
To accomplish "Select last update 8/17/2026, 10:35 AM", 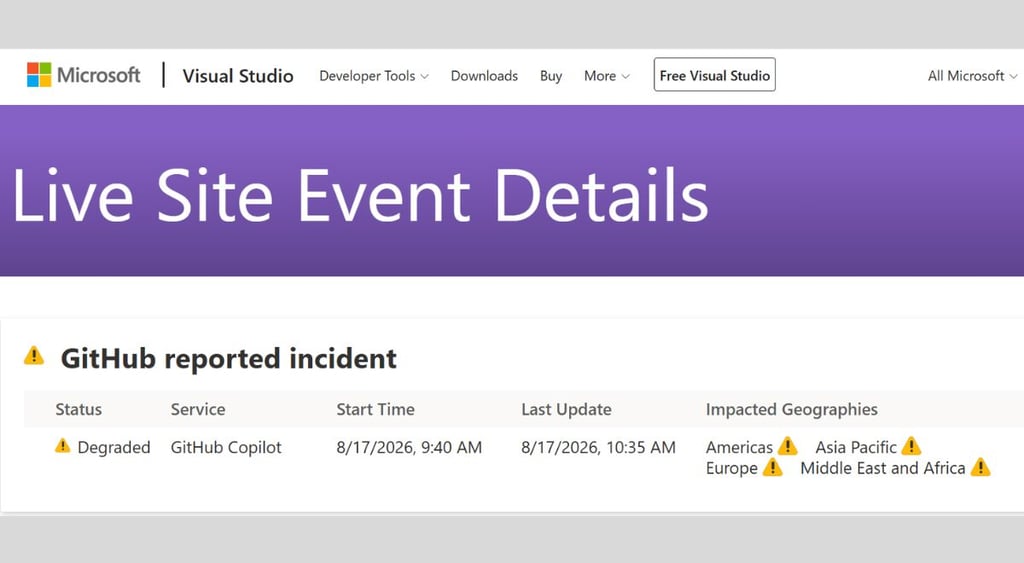I will click(x=598, y=447).
